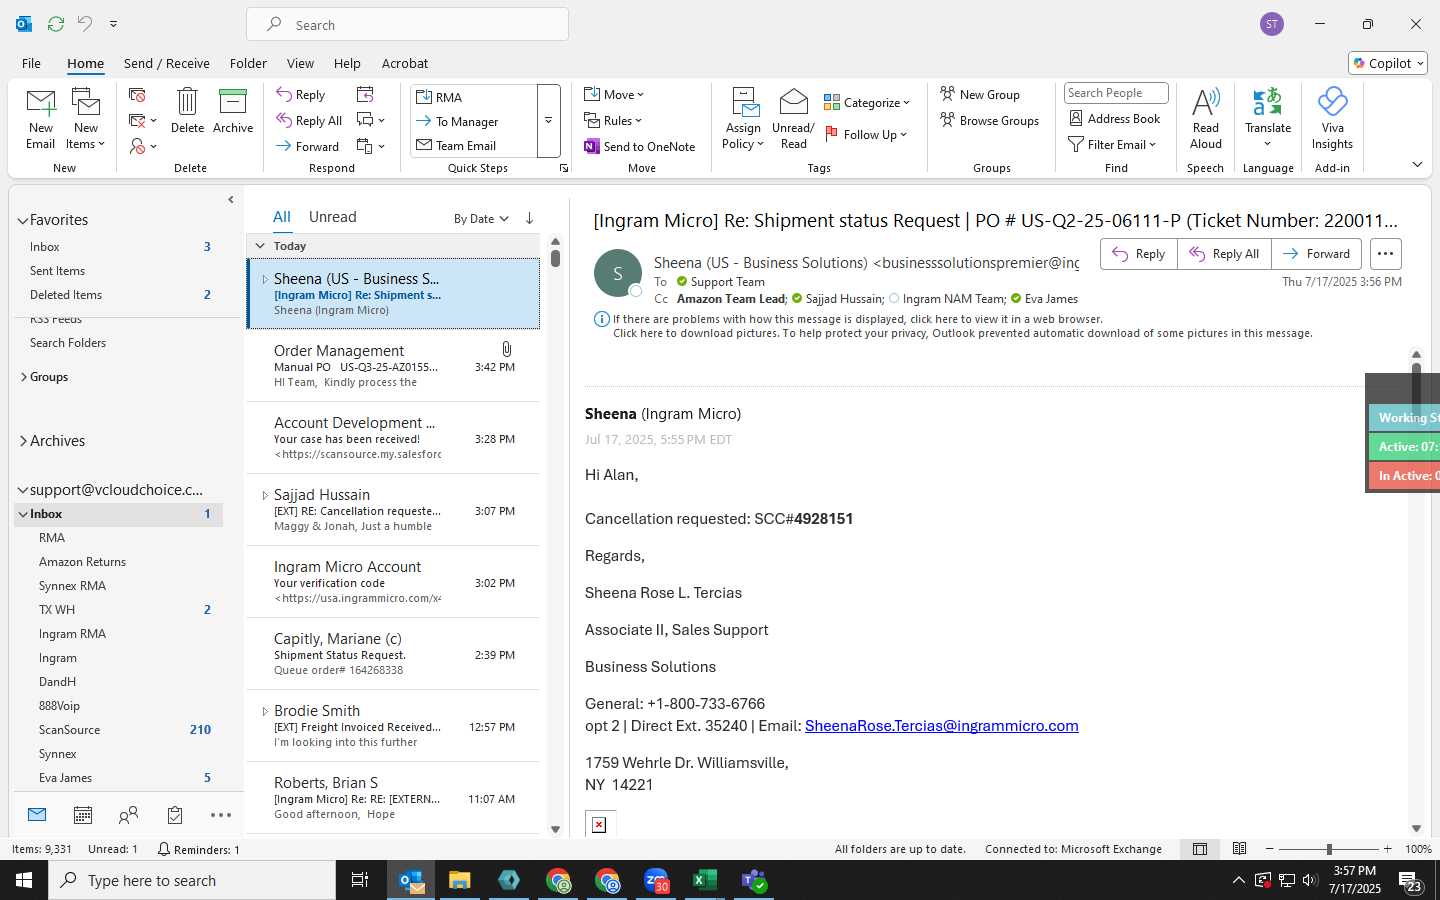The height and width of the screenshot is (900, 1440).
Task: Open Viva Insights add-in
Action: coord(1332,118)
